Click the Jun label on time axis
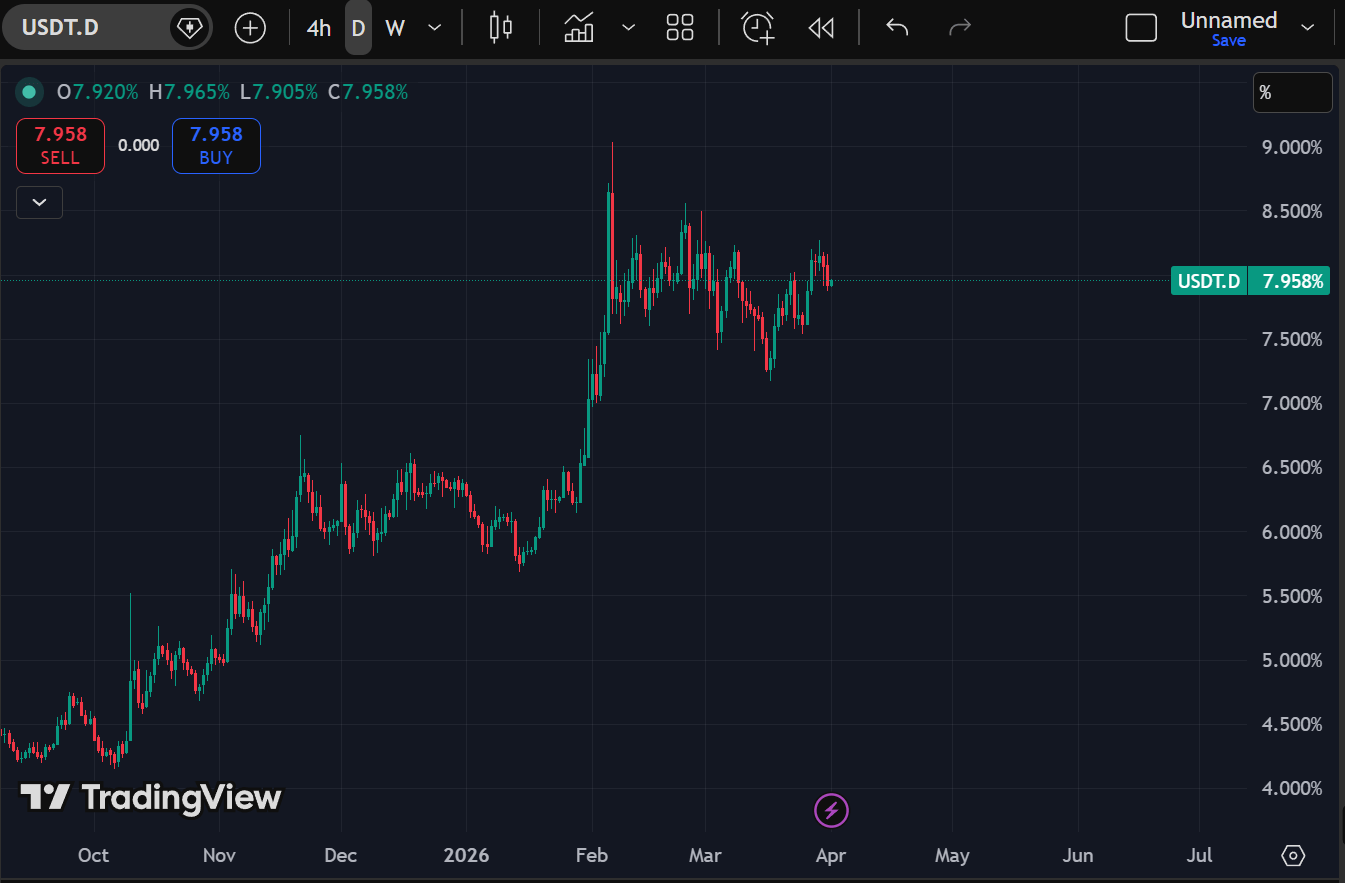The width and height of the screenshot is (1345, 883). pos(1078,856)
